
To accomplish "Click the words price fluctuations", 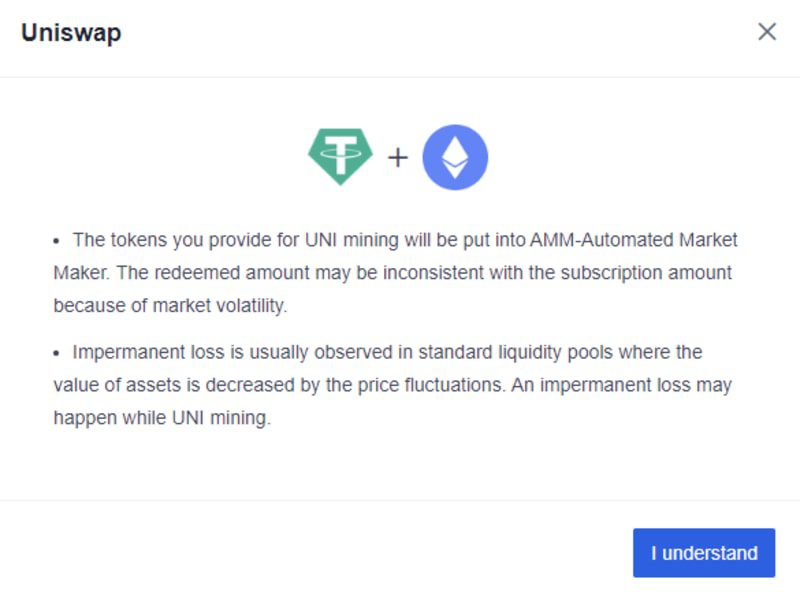I will click(432, 385).
